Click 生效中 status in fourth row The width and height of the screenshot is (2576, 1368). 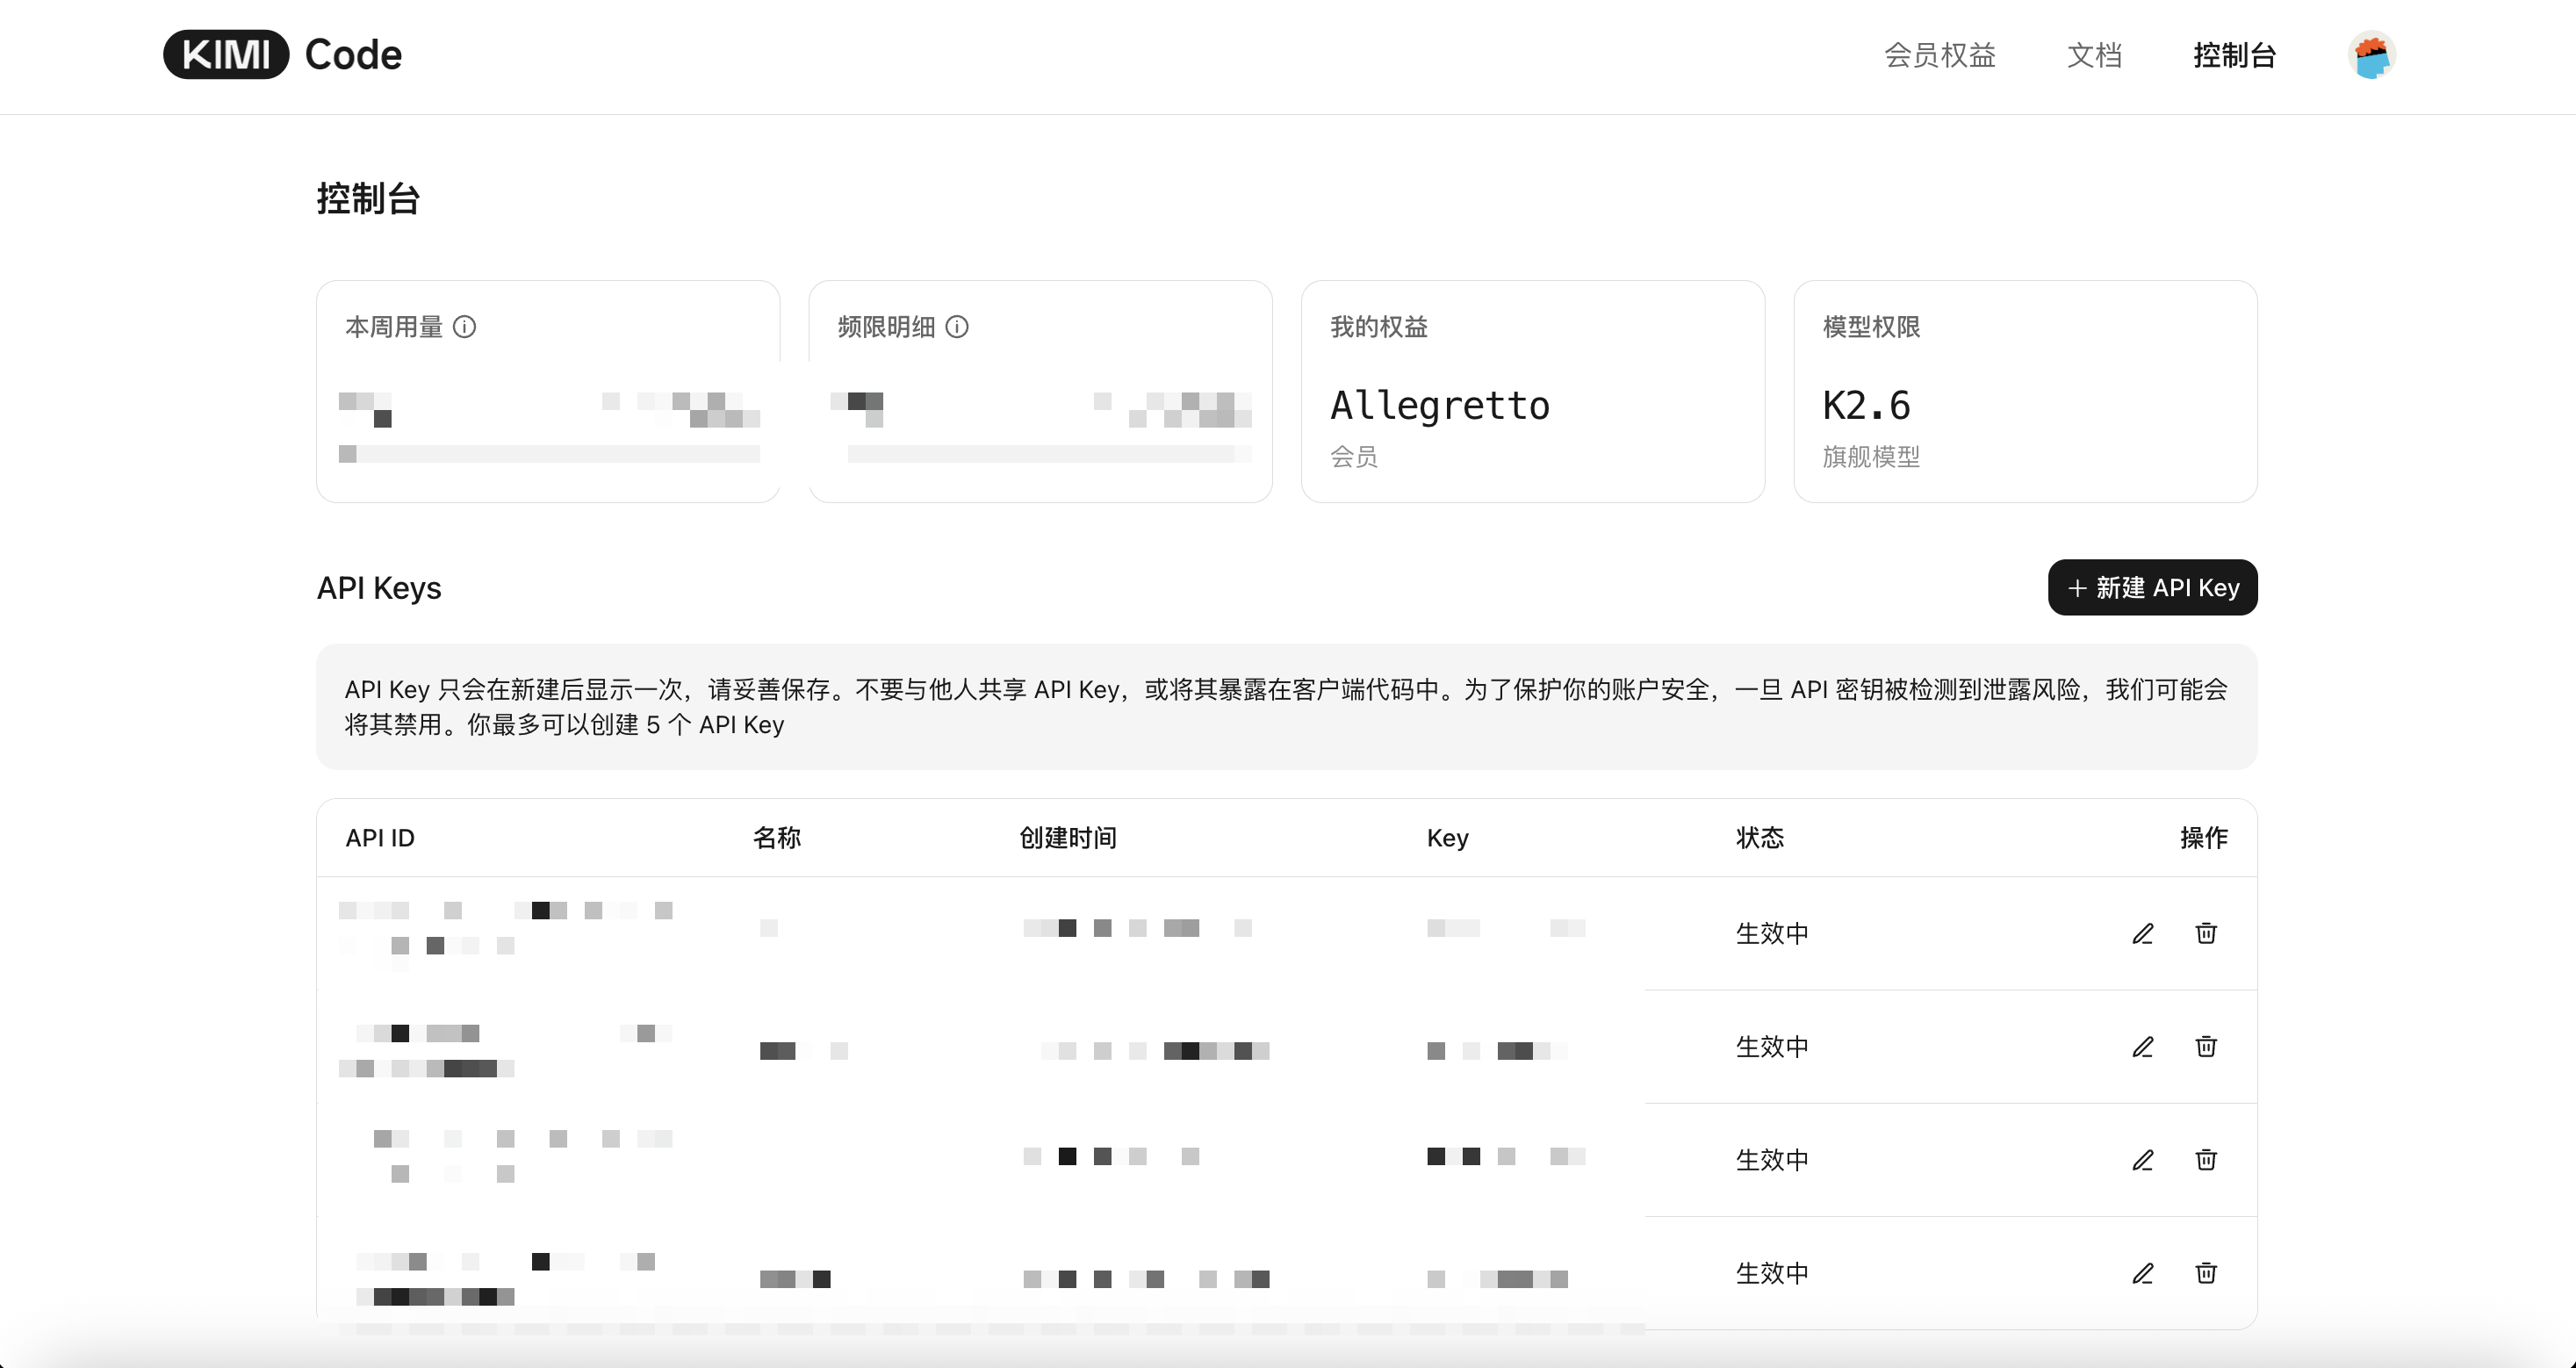point(1772,1272)
